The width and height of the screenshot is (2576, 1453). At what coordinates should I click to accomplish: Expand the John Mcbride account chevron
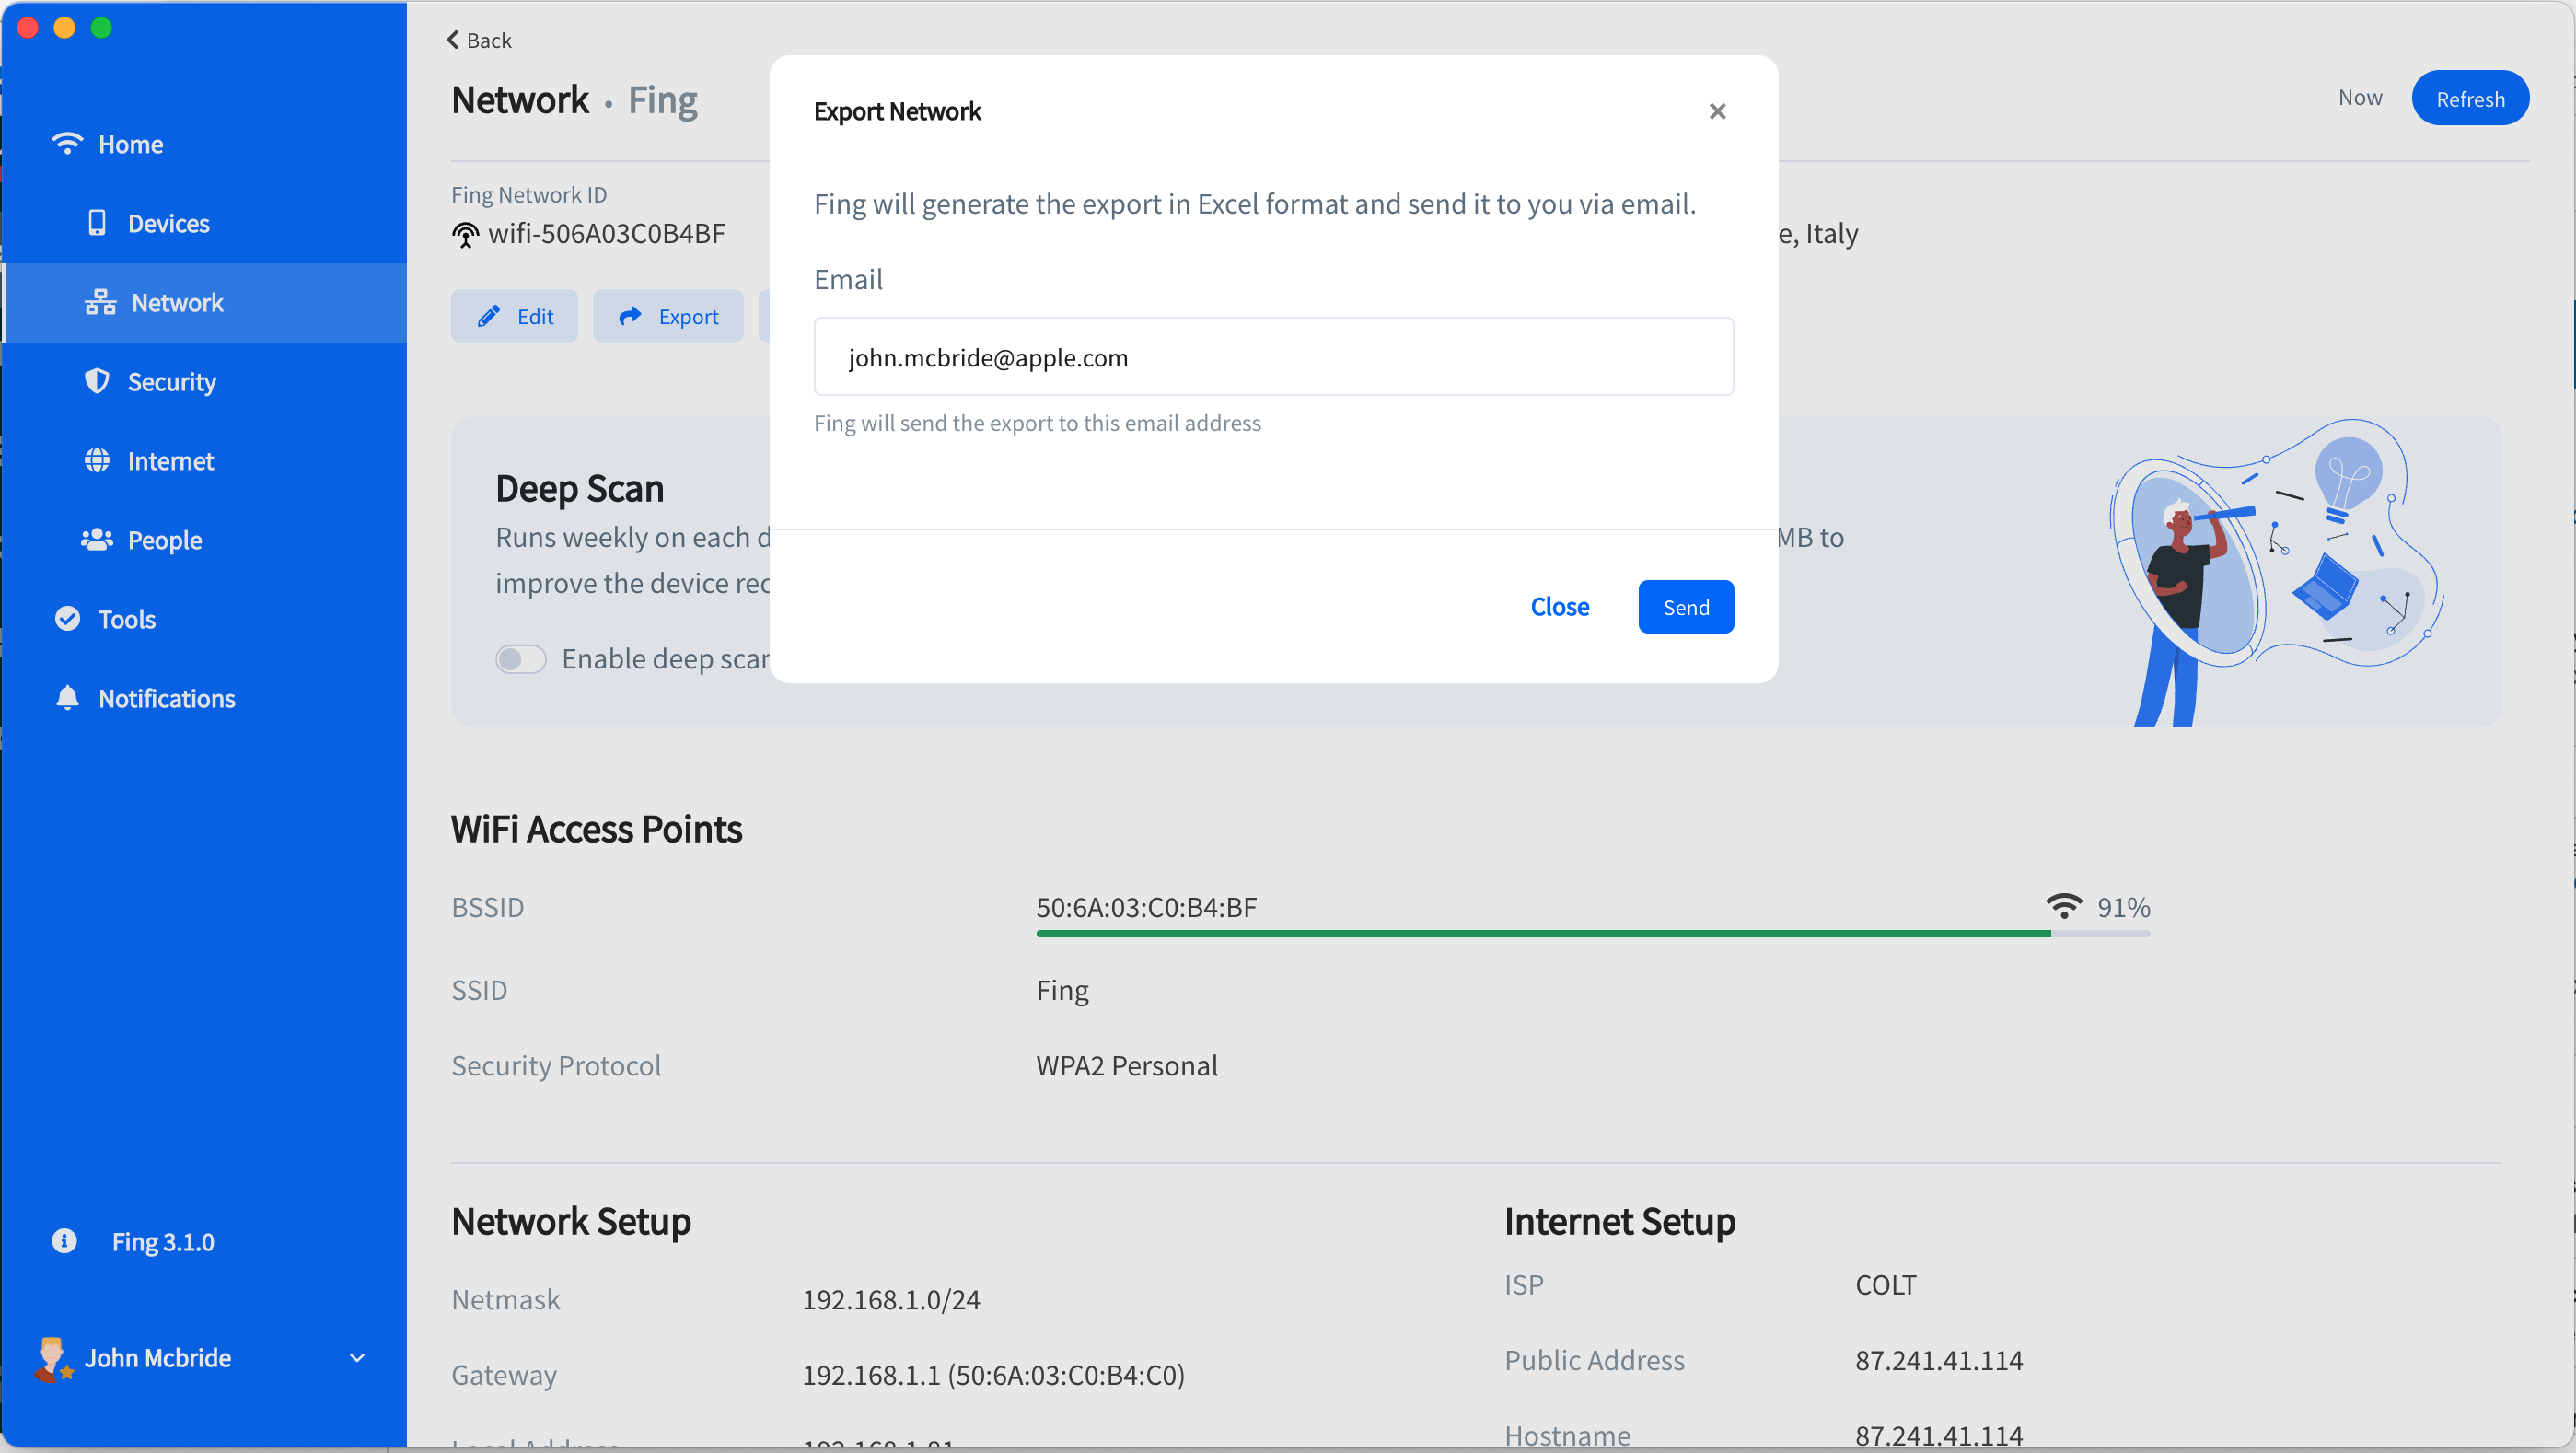point(357,1358)
